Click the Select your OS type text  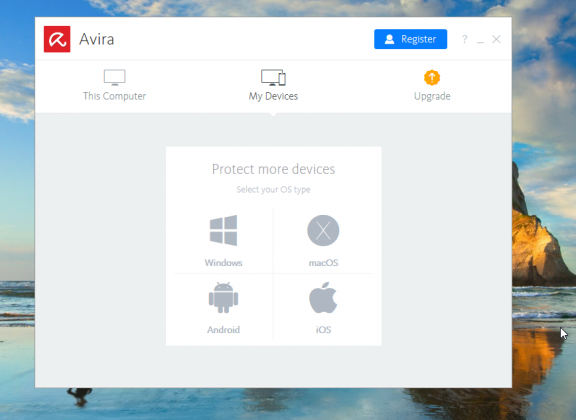click(273, 190)
